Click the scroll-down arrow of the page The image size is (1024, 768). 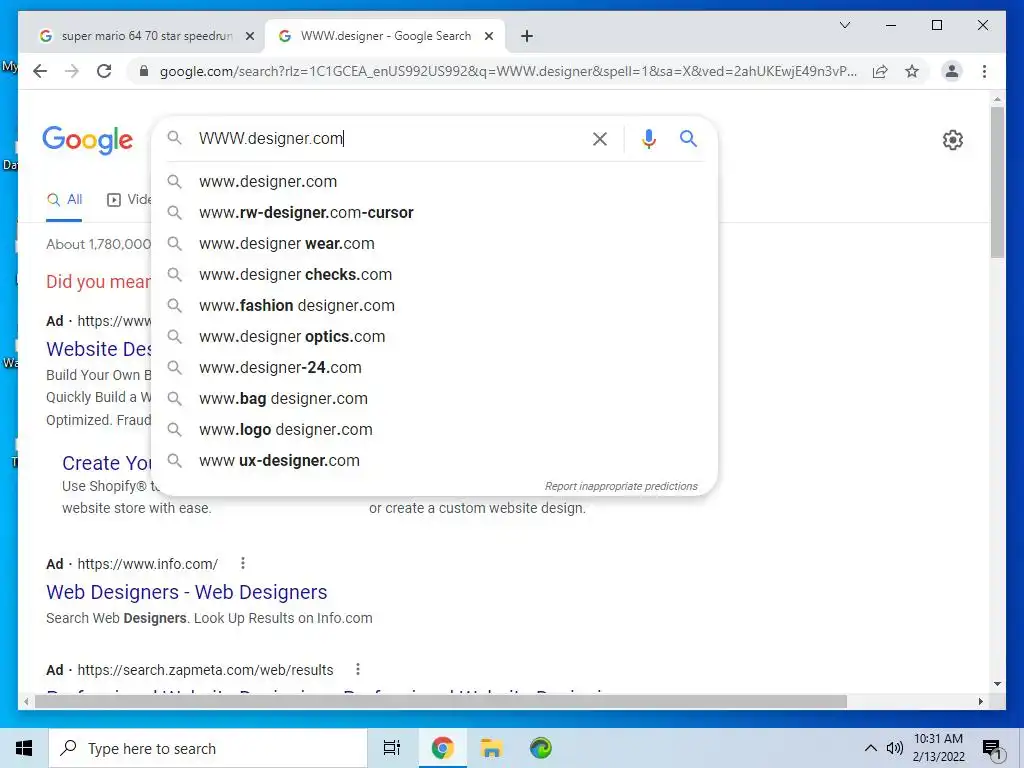pos(997,684)
